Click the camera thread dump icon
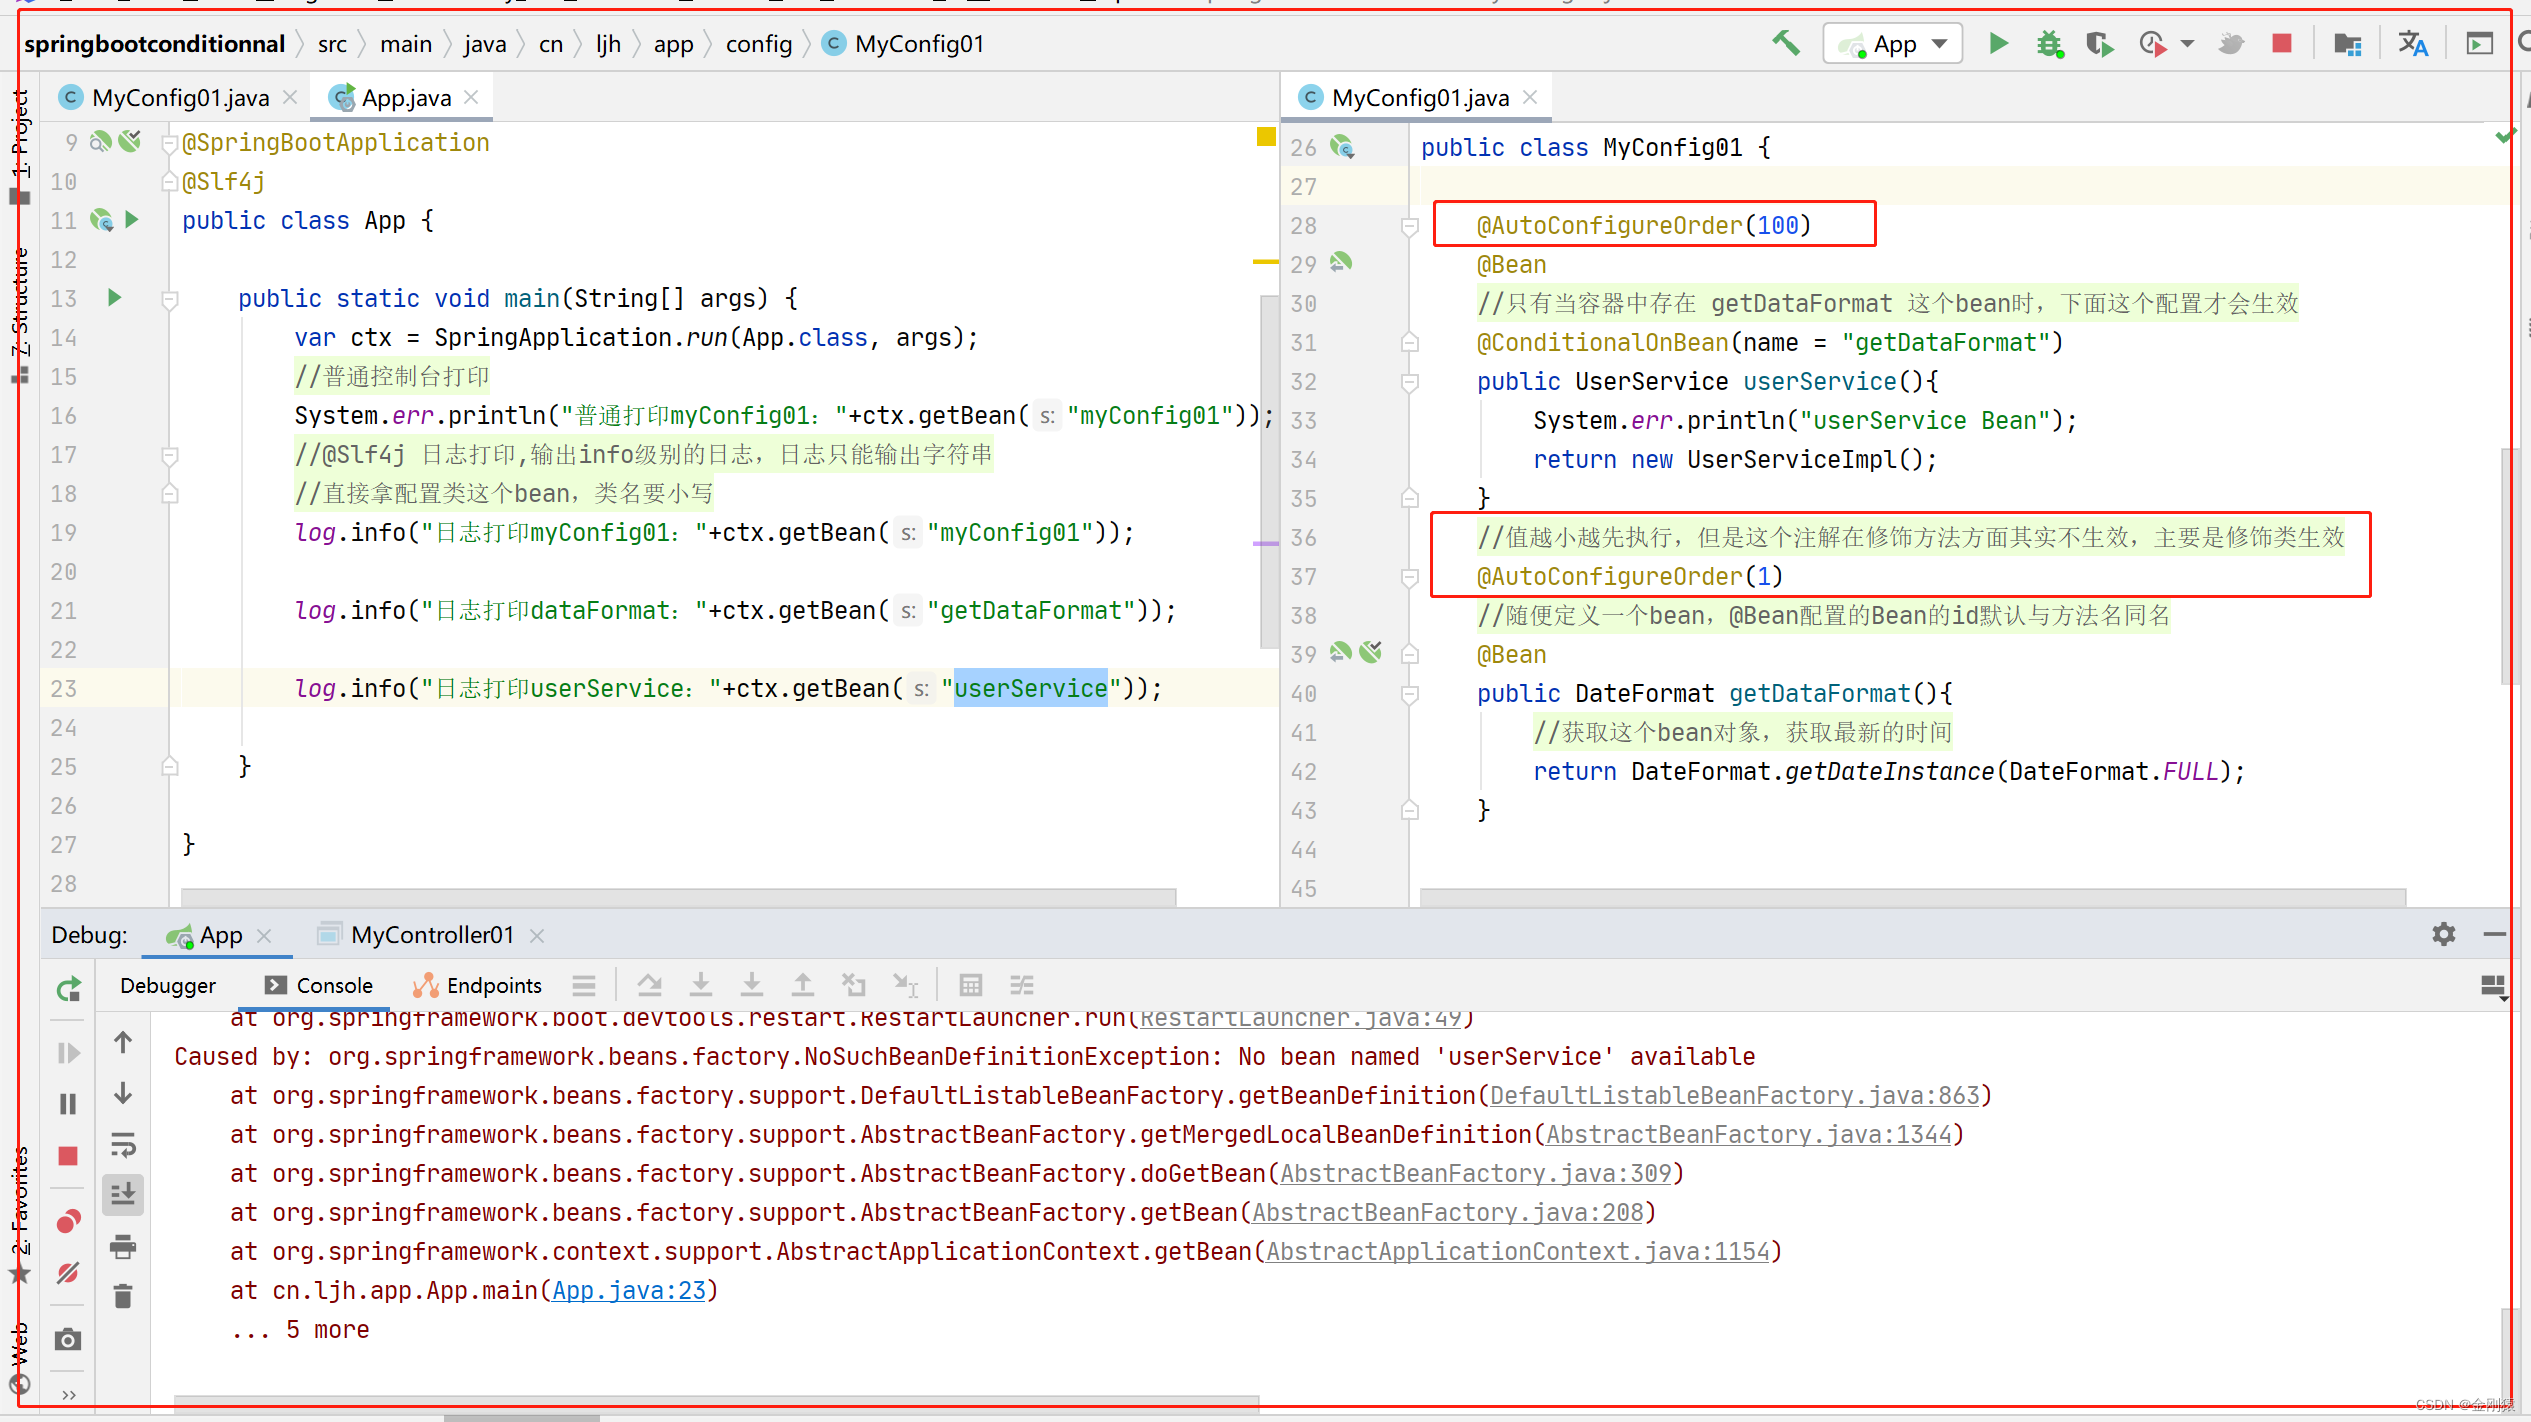This screenshot has height=1422, width=2531. coord(68,1339)
